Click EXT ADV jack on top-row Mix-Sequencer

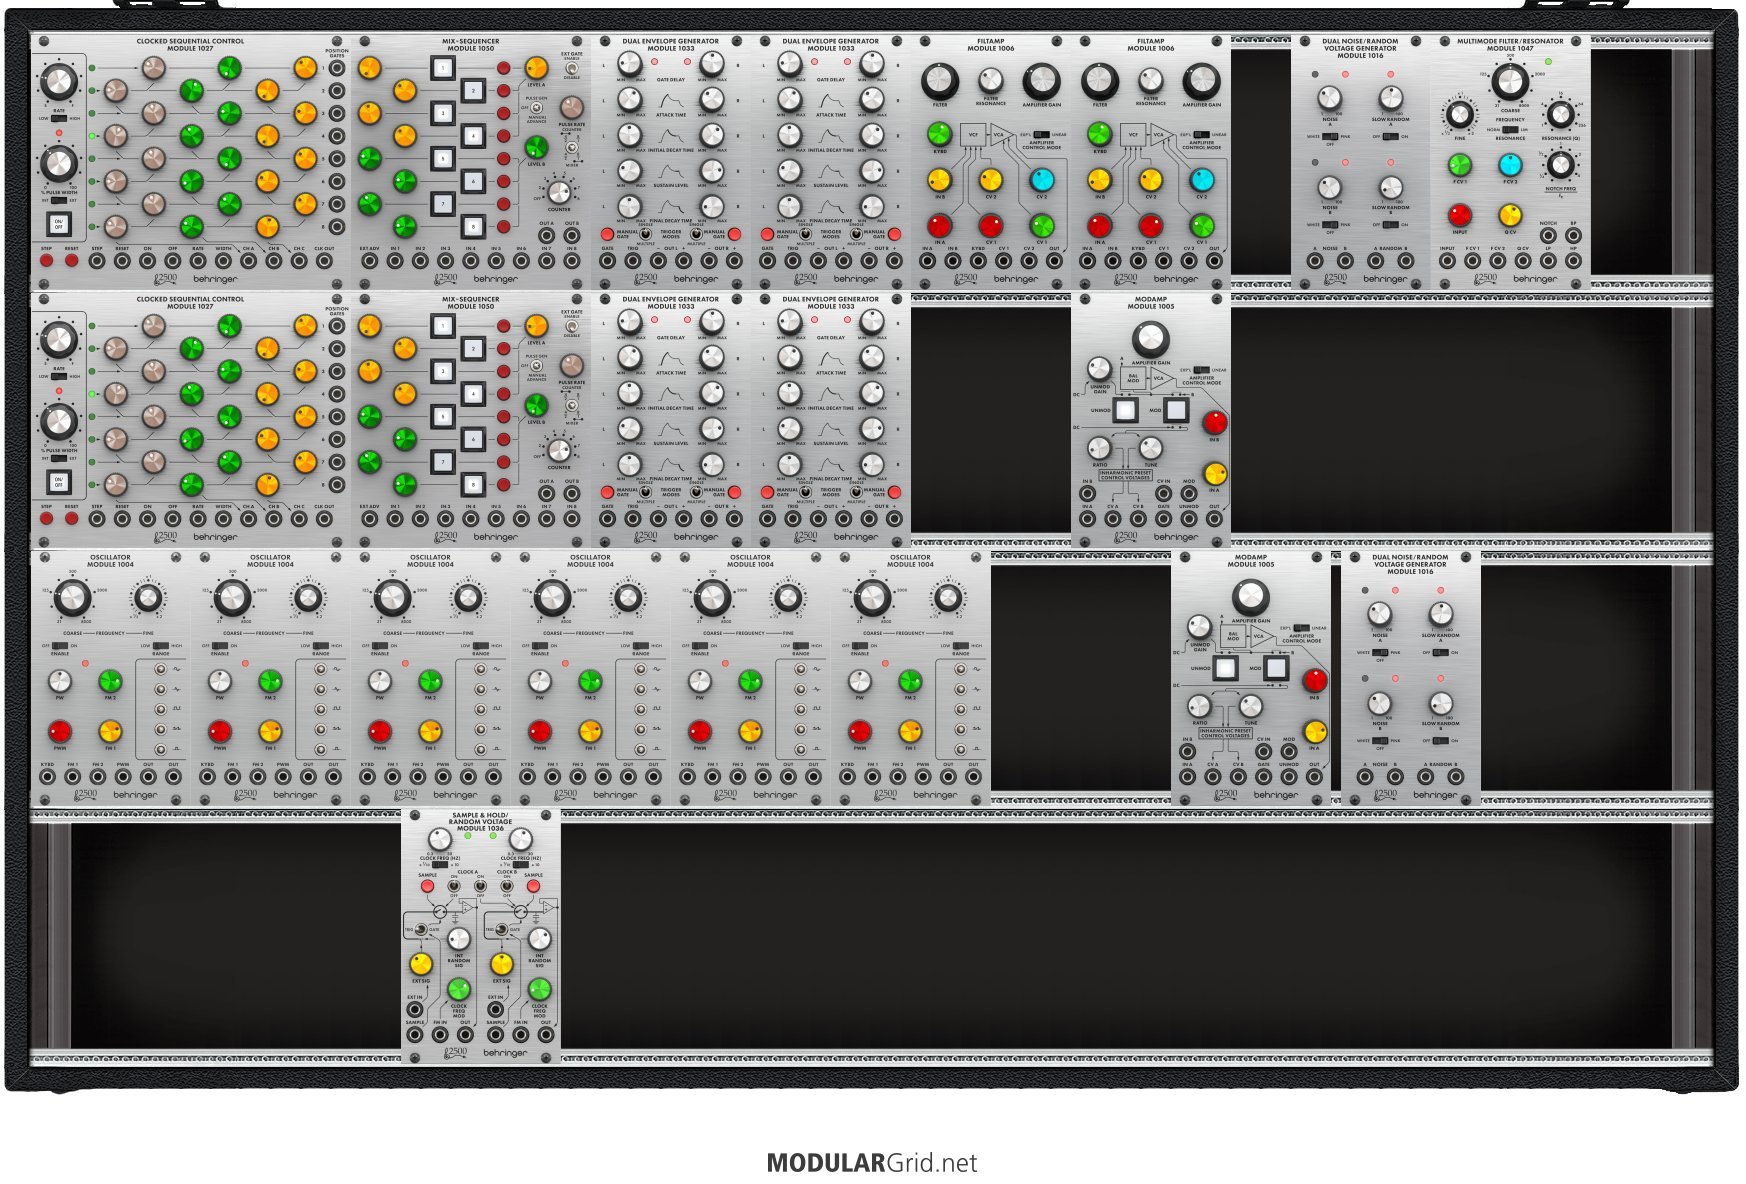click(x=370, y=261)
